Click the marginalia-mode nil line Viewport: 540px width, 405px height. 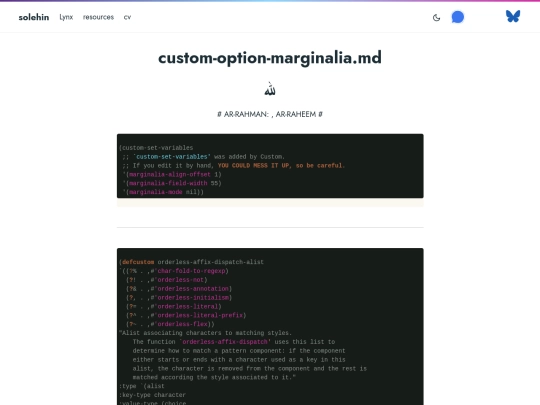pos(163,192)
